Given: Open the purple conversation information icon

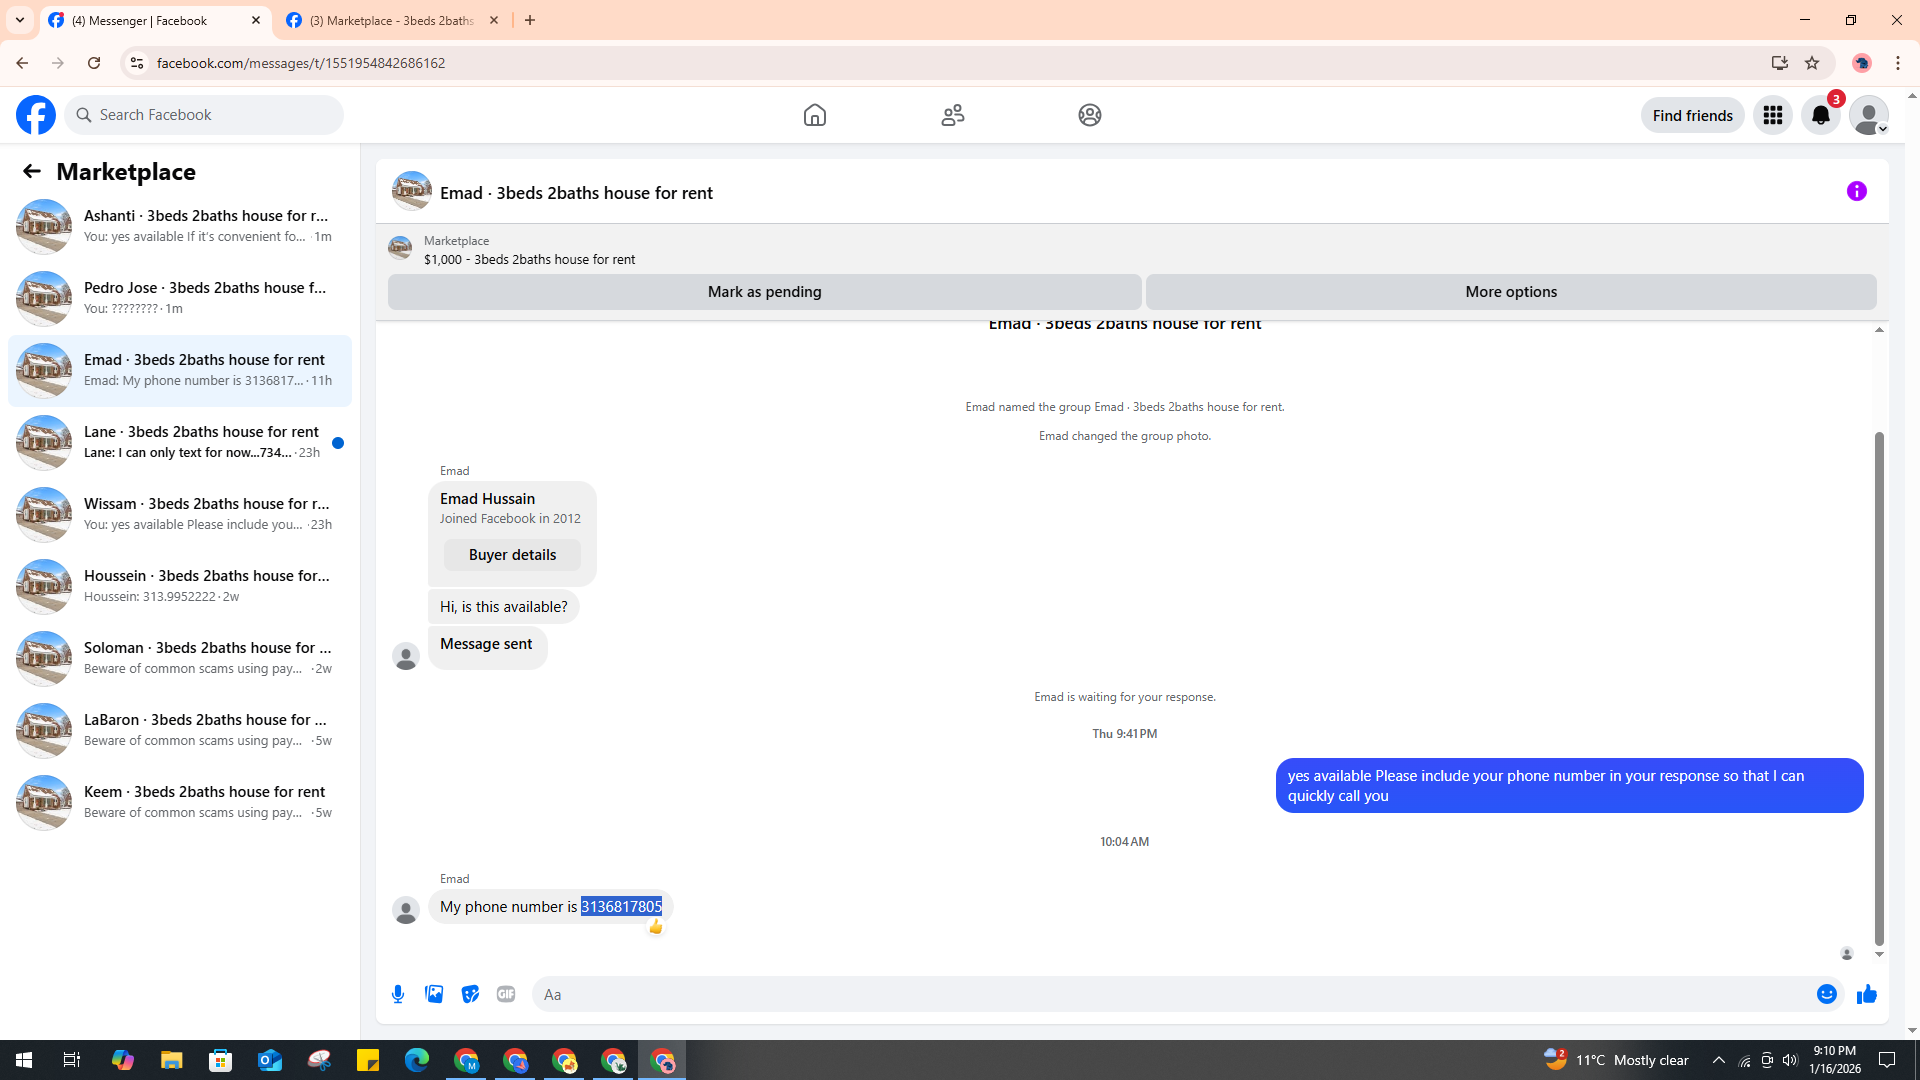Looking at the screenshot, I should 1856,191.
